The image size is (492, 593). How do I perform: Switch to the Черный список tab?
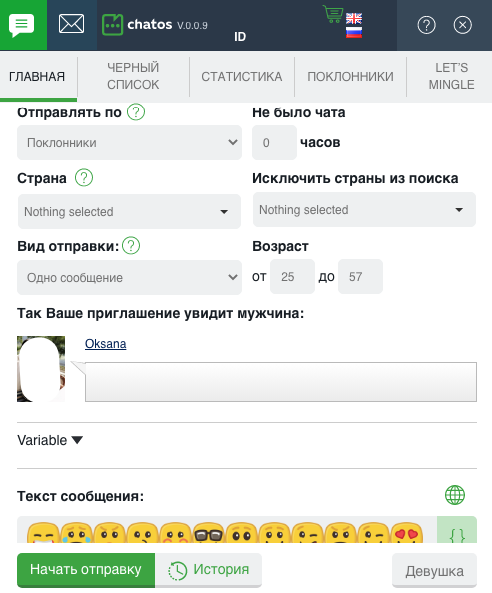pyautogui.click(x=133, y=76)
